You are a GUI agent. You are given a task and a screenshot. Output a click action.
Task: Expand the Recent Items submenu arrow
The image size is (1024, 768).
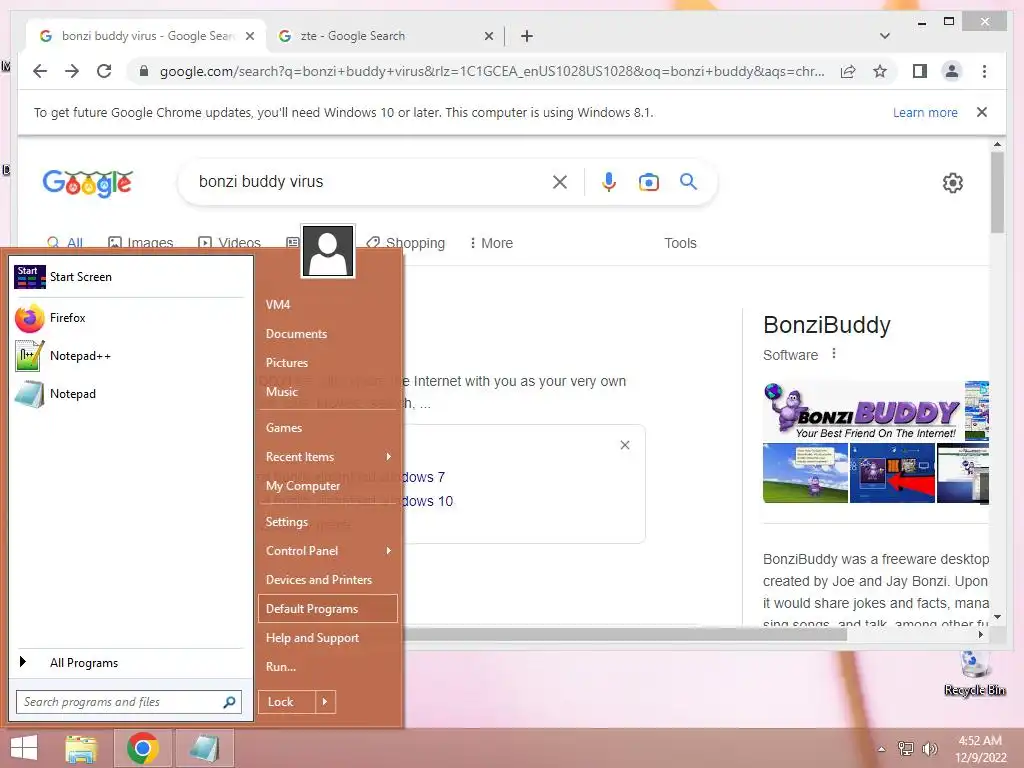[x=389, y=456]
